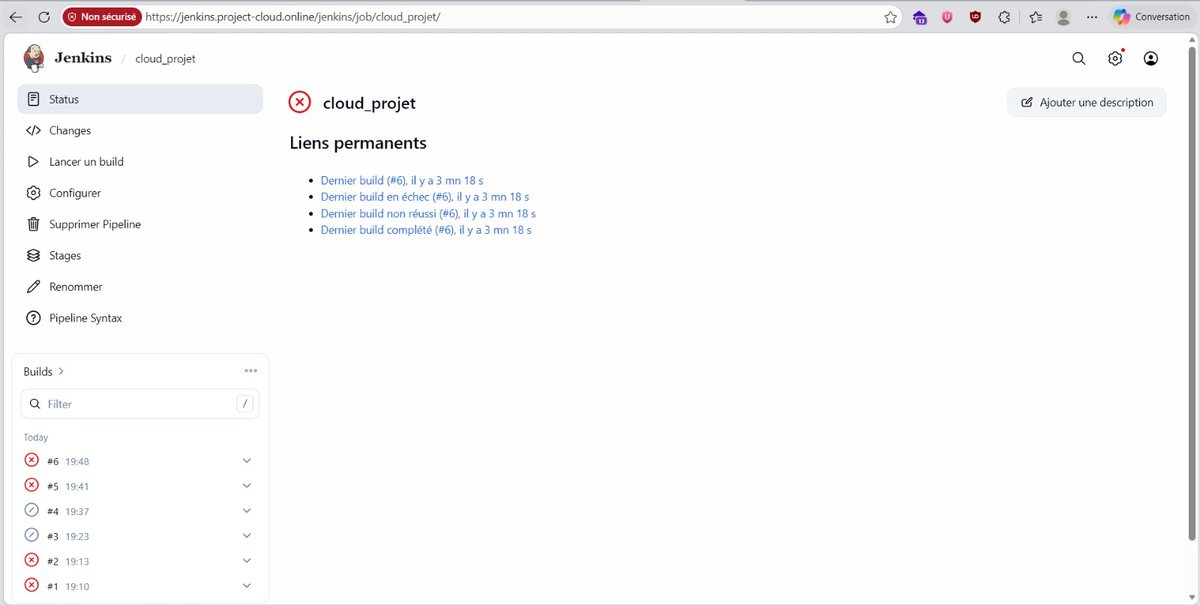Expand the dropdown chevron for build #2
The height and width of the screenshot is (605, 1200).
(247, 561)
